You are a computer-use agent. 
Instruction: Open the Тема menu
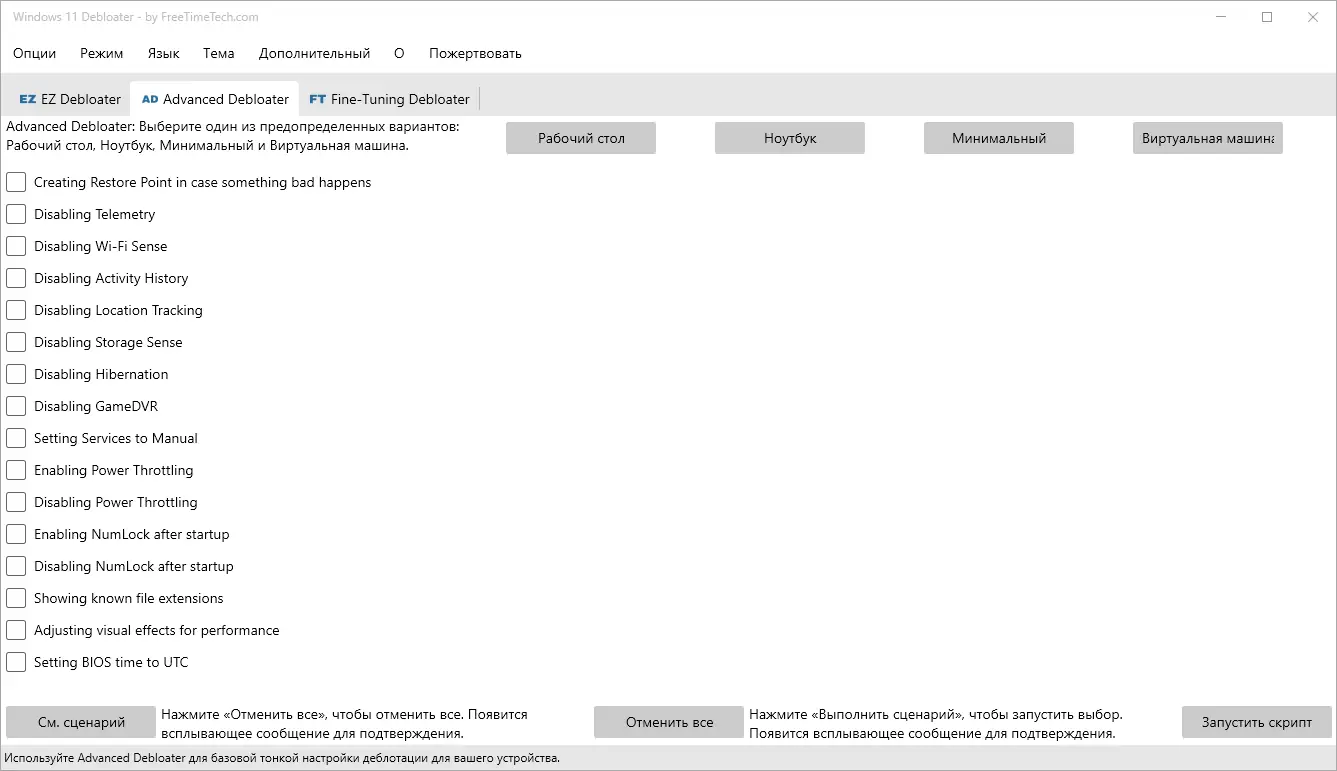[218, 53]
